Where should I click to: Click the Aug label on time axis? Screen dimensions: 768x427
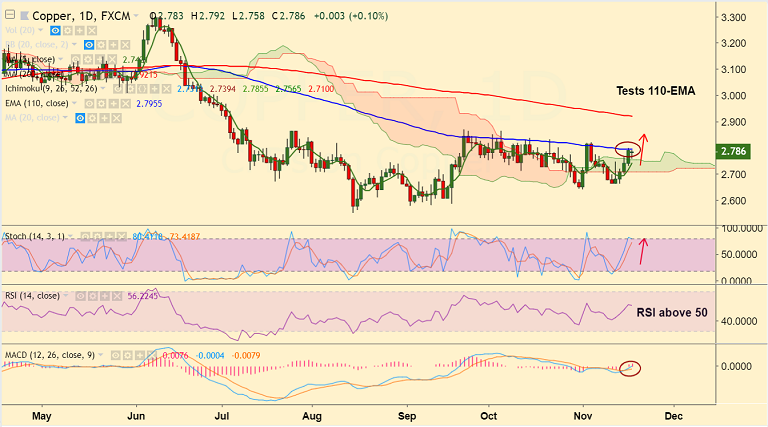pyautogui.click(x=312, y=416)
